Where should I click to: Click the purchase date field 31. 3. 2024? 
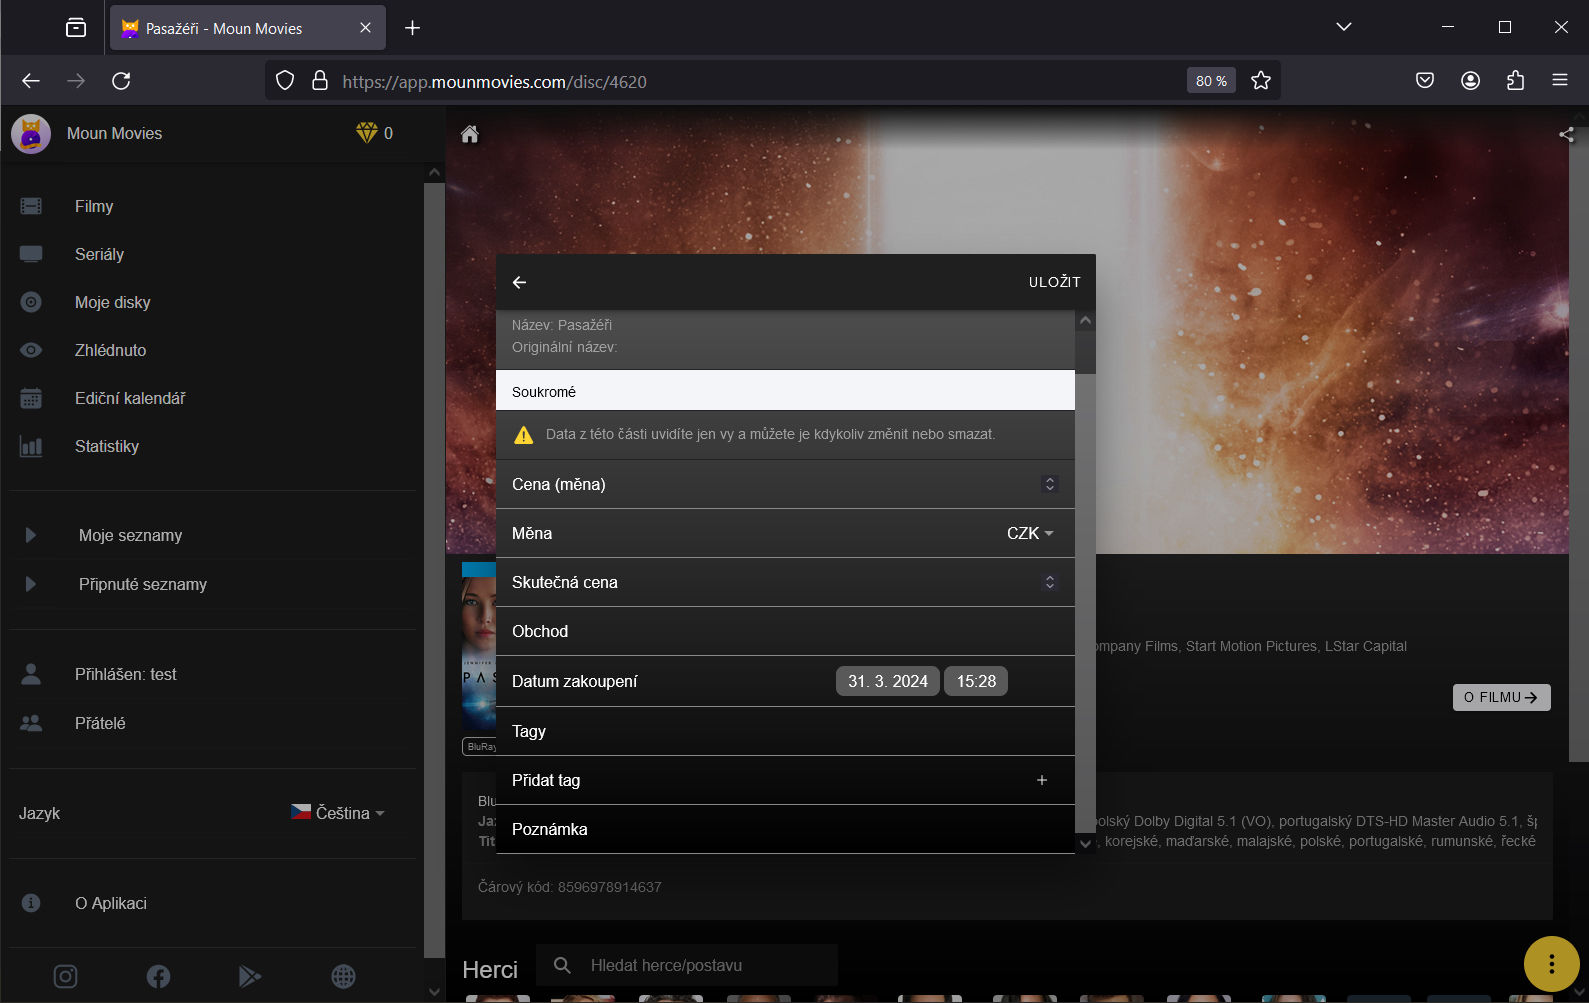pyautogui.click(x=887, y=681)
